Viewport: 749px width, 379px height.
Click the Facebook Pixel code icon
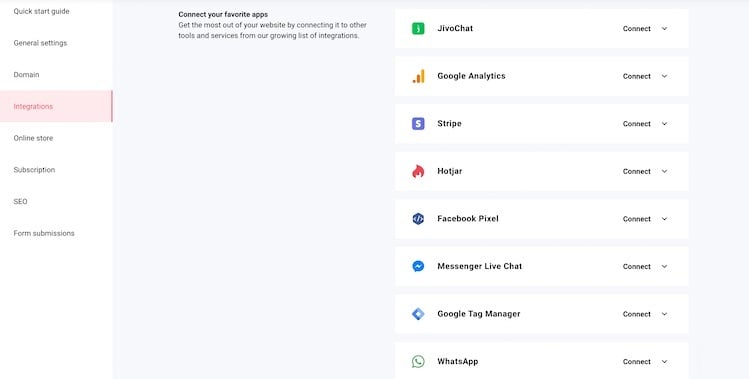[418, 219]
